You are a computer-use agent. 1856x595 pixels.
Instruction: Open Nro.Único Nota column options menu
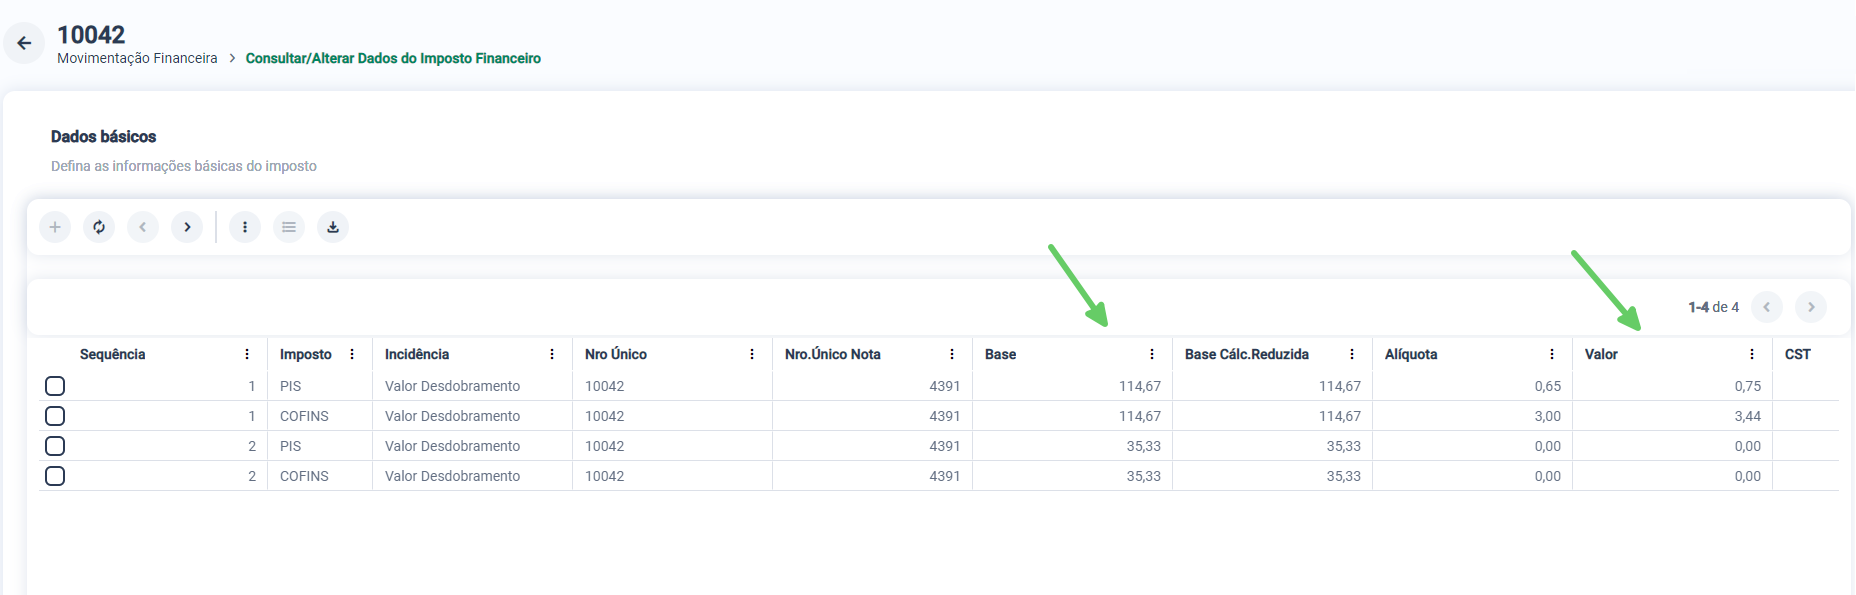click(x=952, y=354)
